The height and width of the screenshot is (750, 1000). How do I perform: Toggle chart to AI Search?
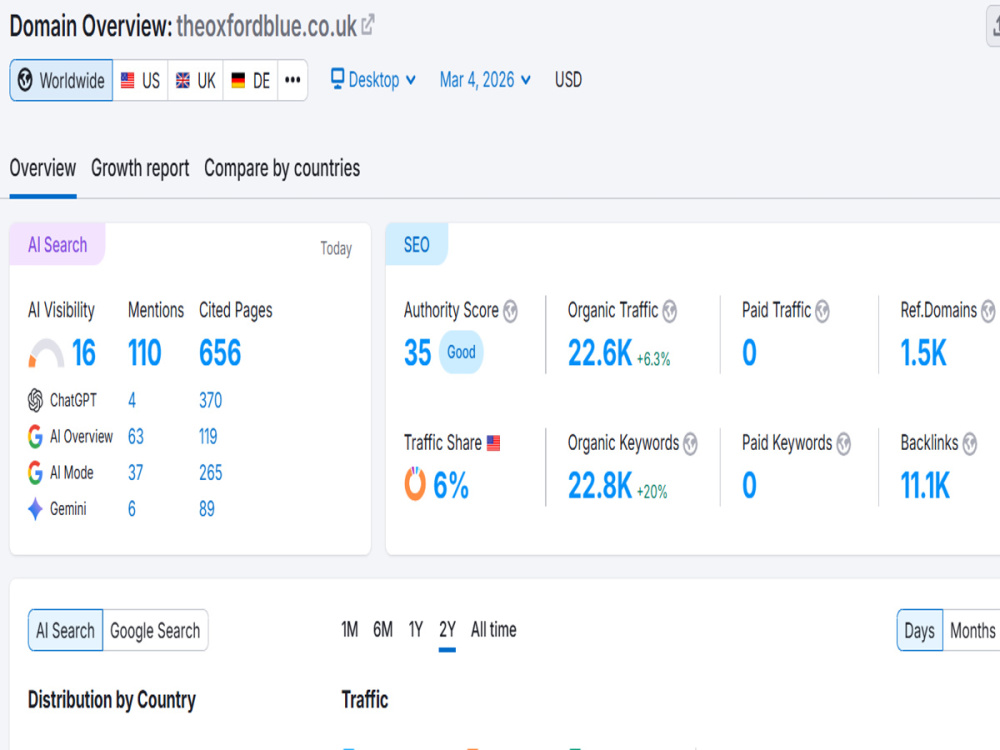coord(65,630)
